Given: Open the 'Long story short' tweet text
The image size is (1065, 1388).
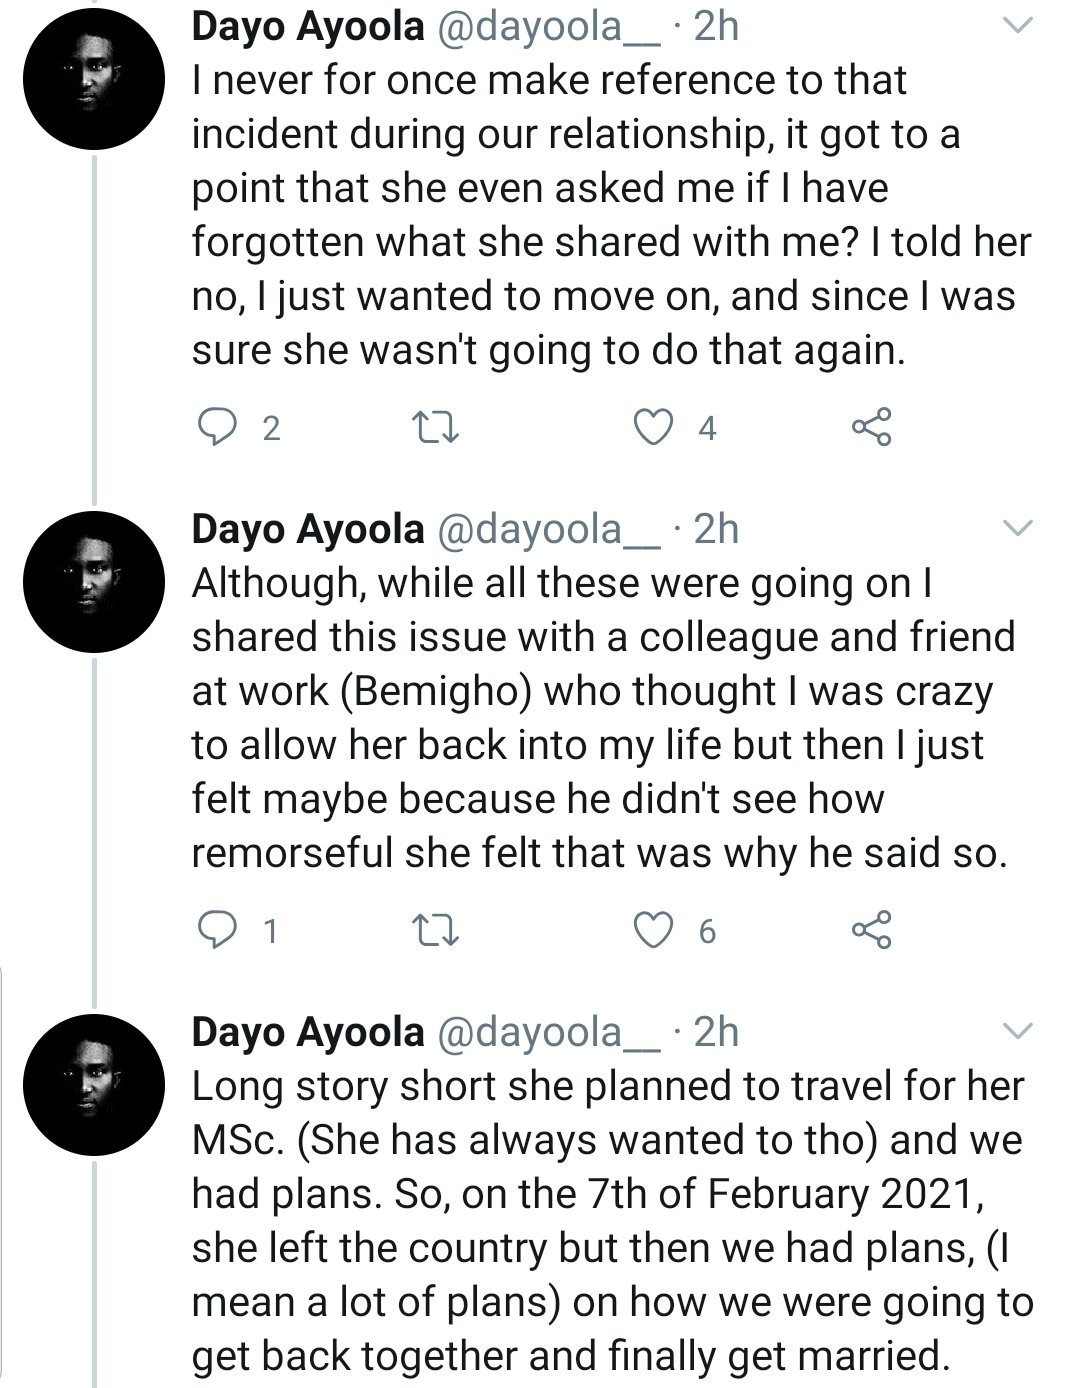Looking at the screenshot, I should click(x=610, y=1220).
